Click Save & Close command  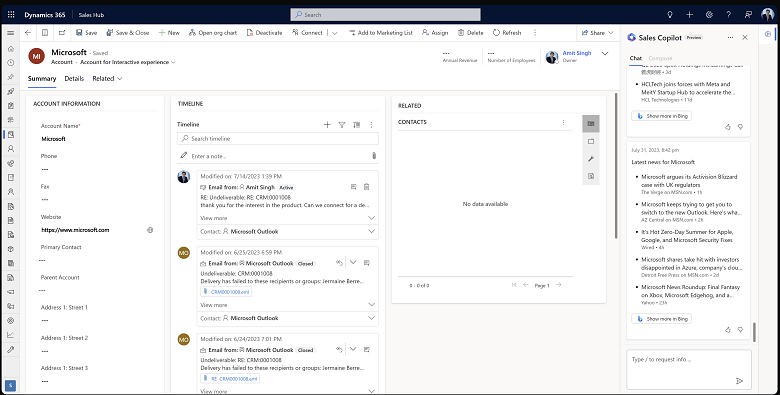coord(127,33)
